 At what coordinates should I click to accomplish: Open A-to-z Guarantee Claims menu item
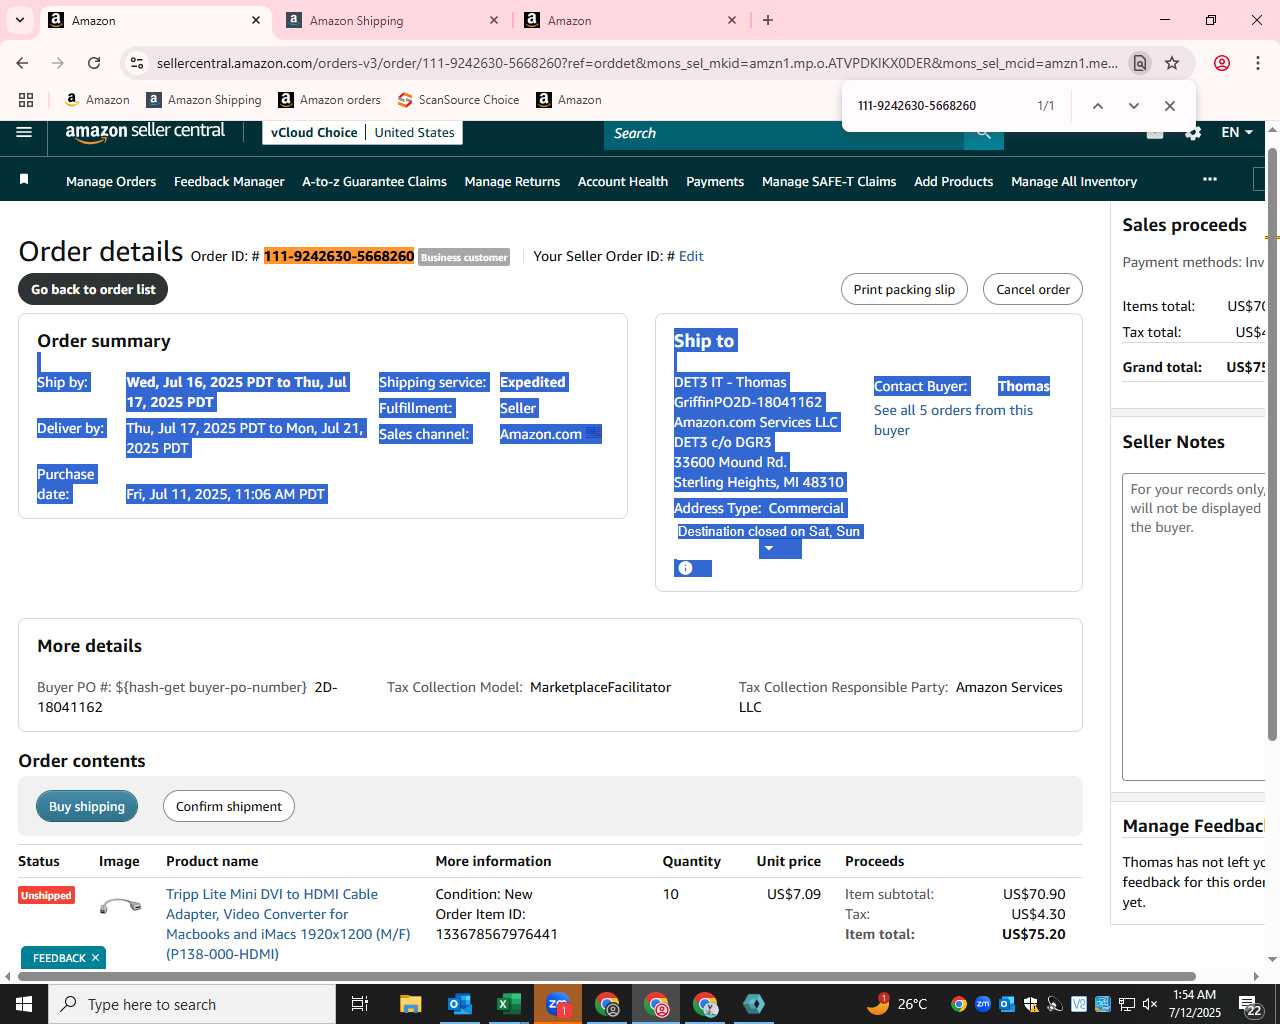click(x=374, y=181)
